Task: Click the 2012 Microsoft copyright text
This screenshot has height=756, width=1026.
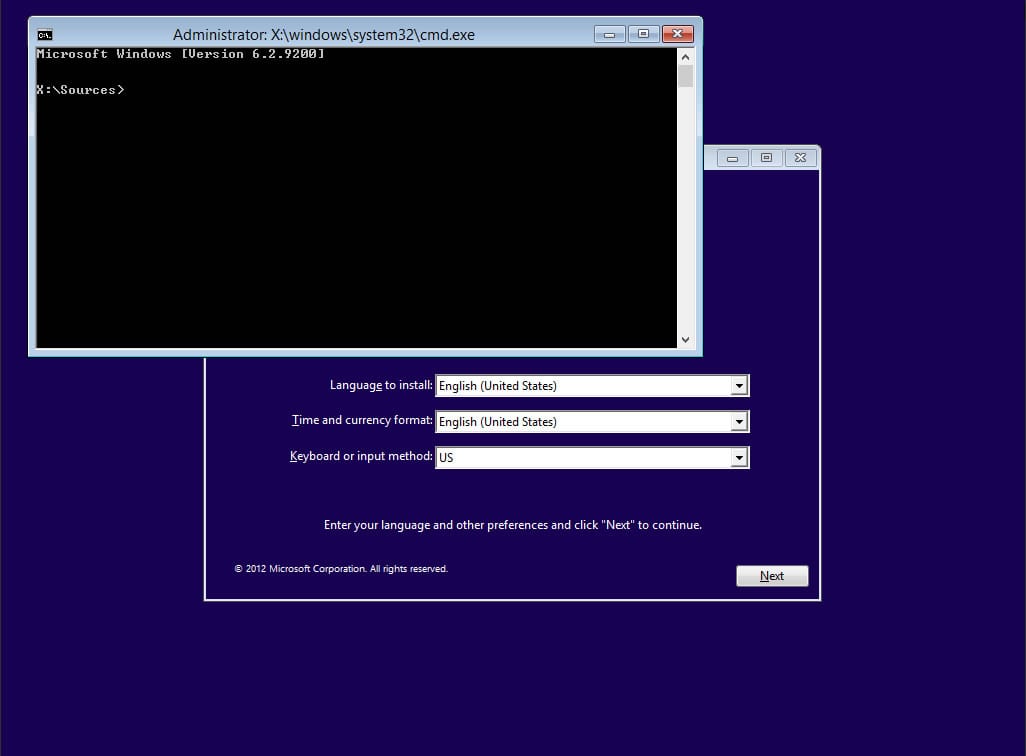Action: click(x=341, y=568)
